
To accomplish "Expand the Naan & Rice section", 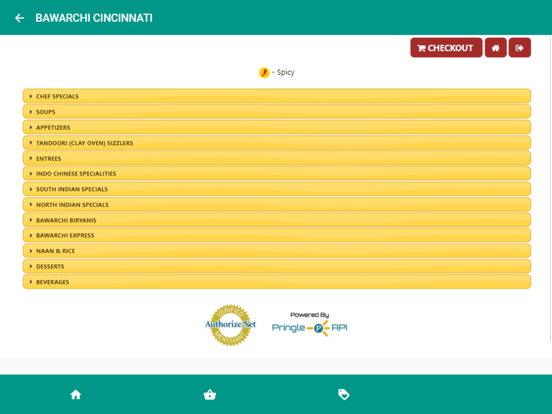I will coord(277,251).
